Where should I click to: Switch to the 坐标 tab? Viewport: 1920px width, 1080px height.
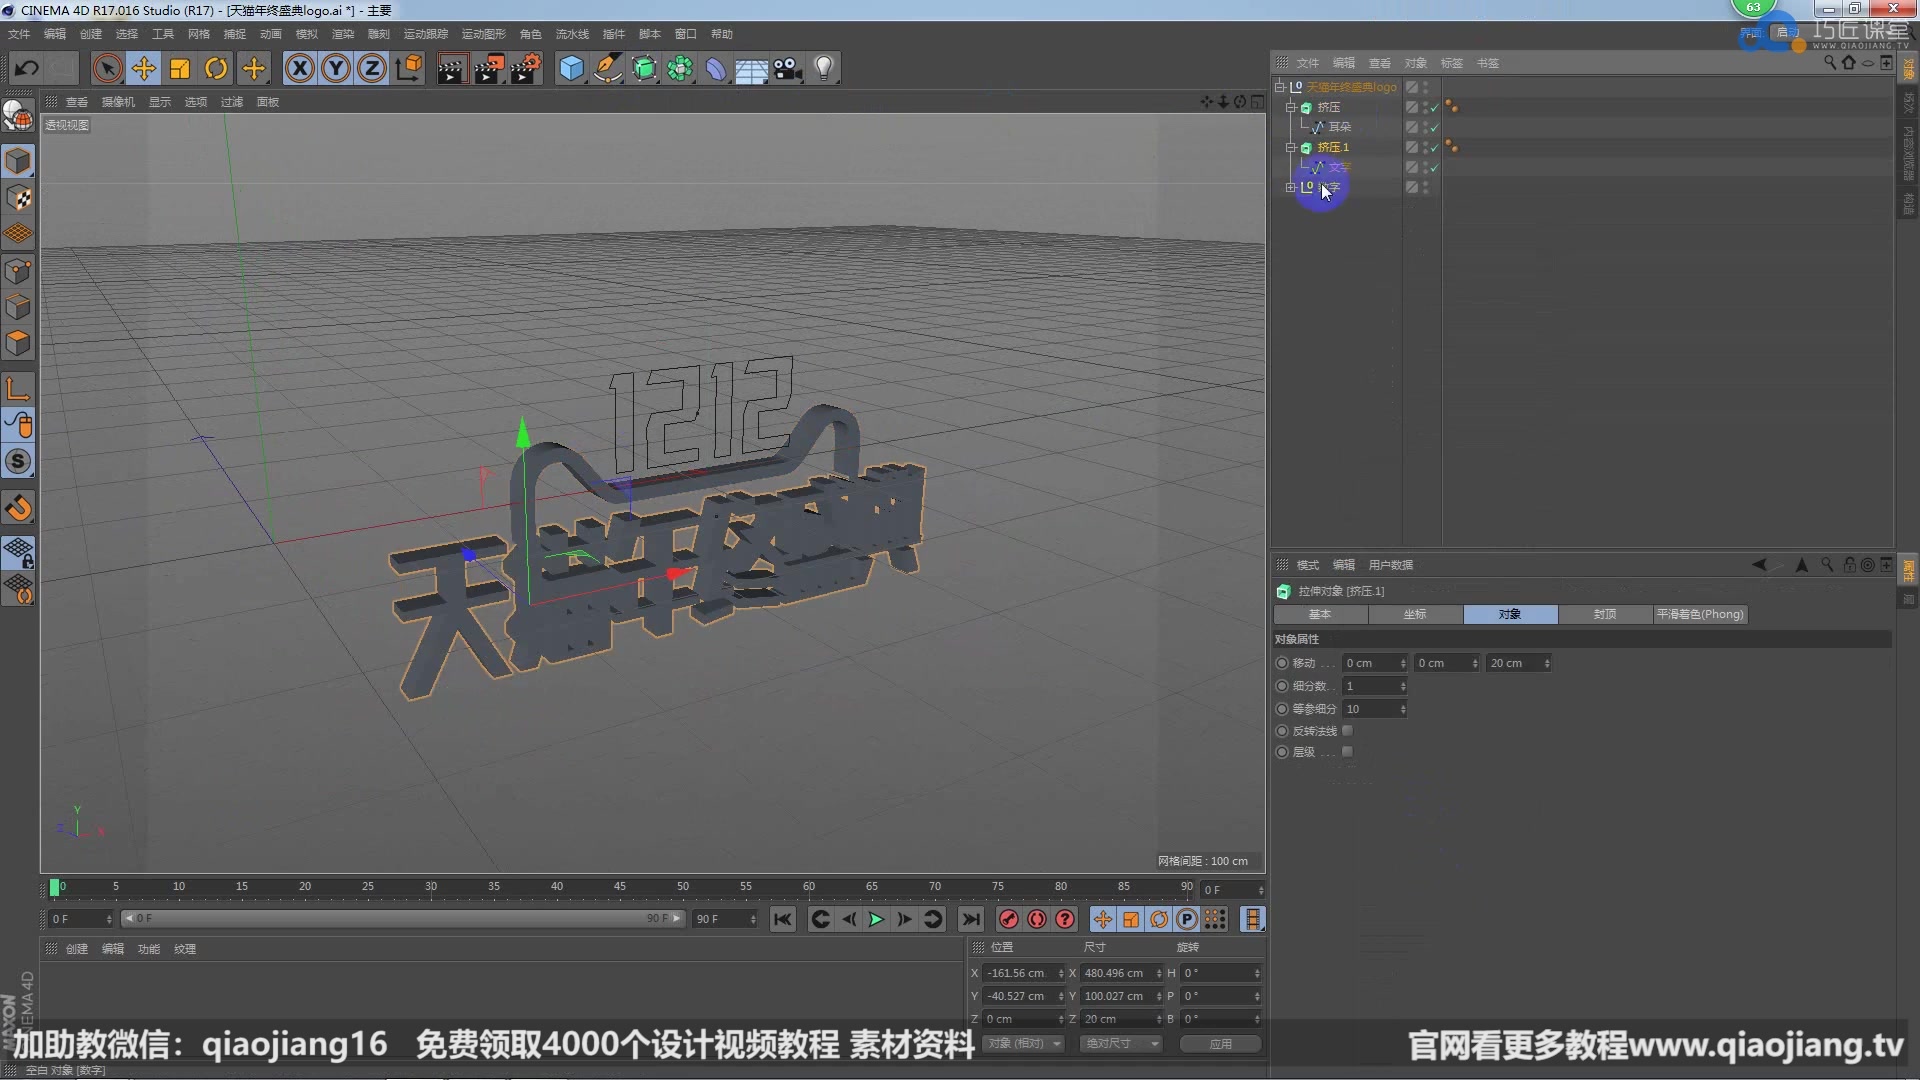coord(1415,614)
